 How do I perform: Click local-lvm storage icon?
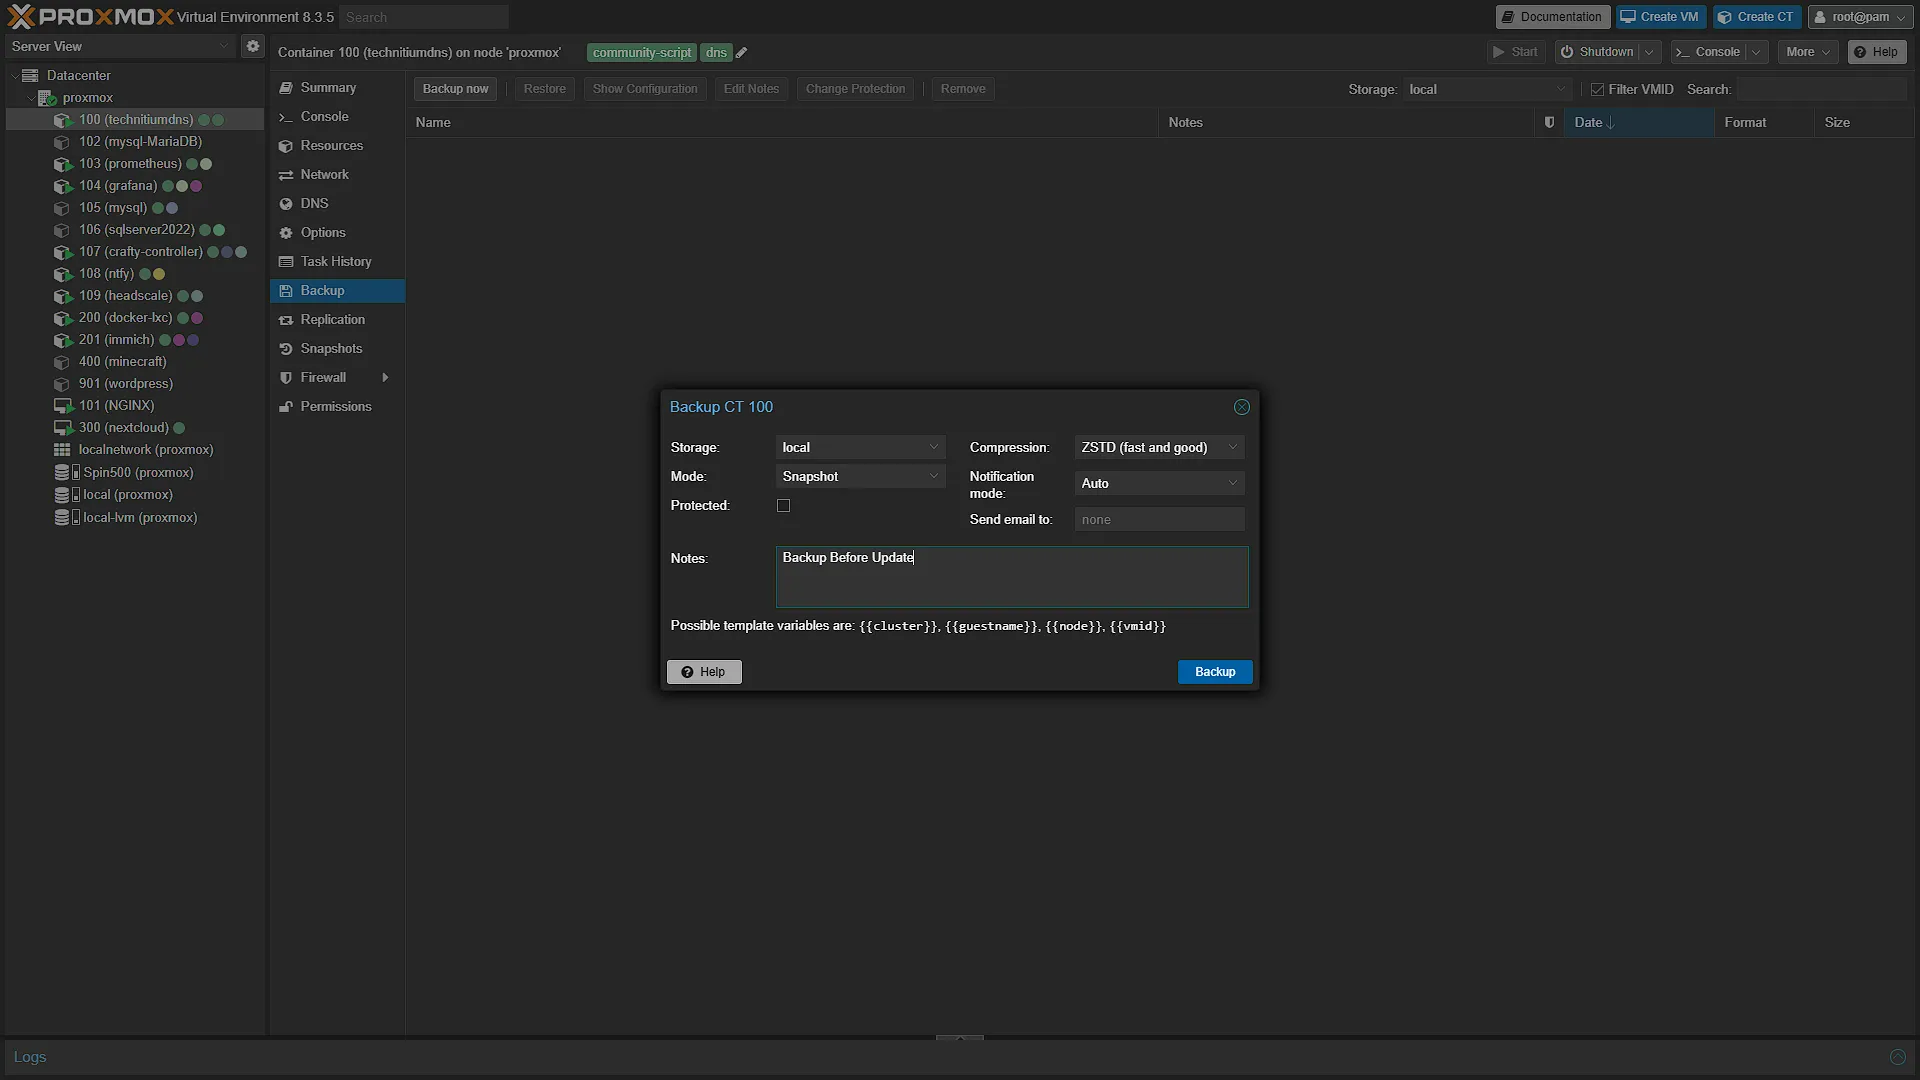pyautogui.click(x=66, y=517)
